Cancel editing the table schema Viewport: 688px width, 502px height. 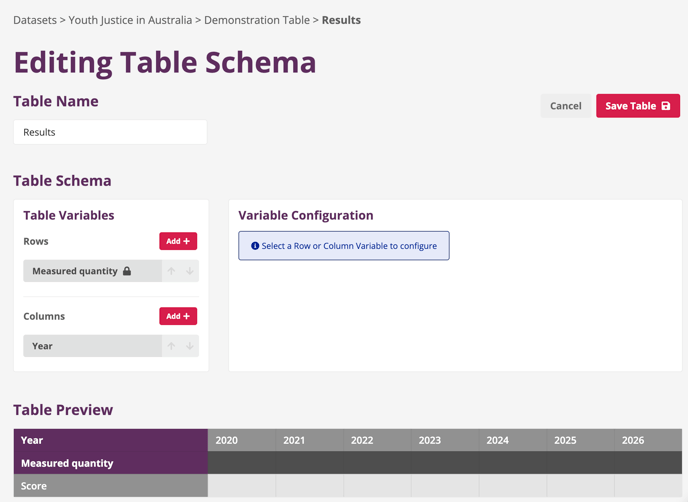566,106
